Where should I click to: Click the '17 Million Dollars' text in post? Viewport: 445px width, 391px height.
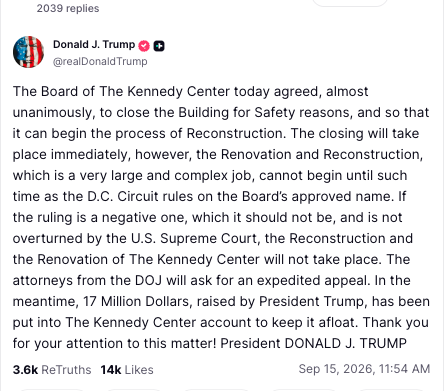(136, 301)
